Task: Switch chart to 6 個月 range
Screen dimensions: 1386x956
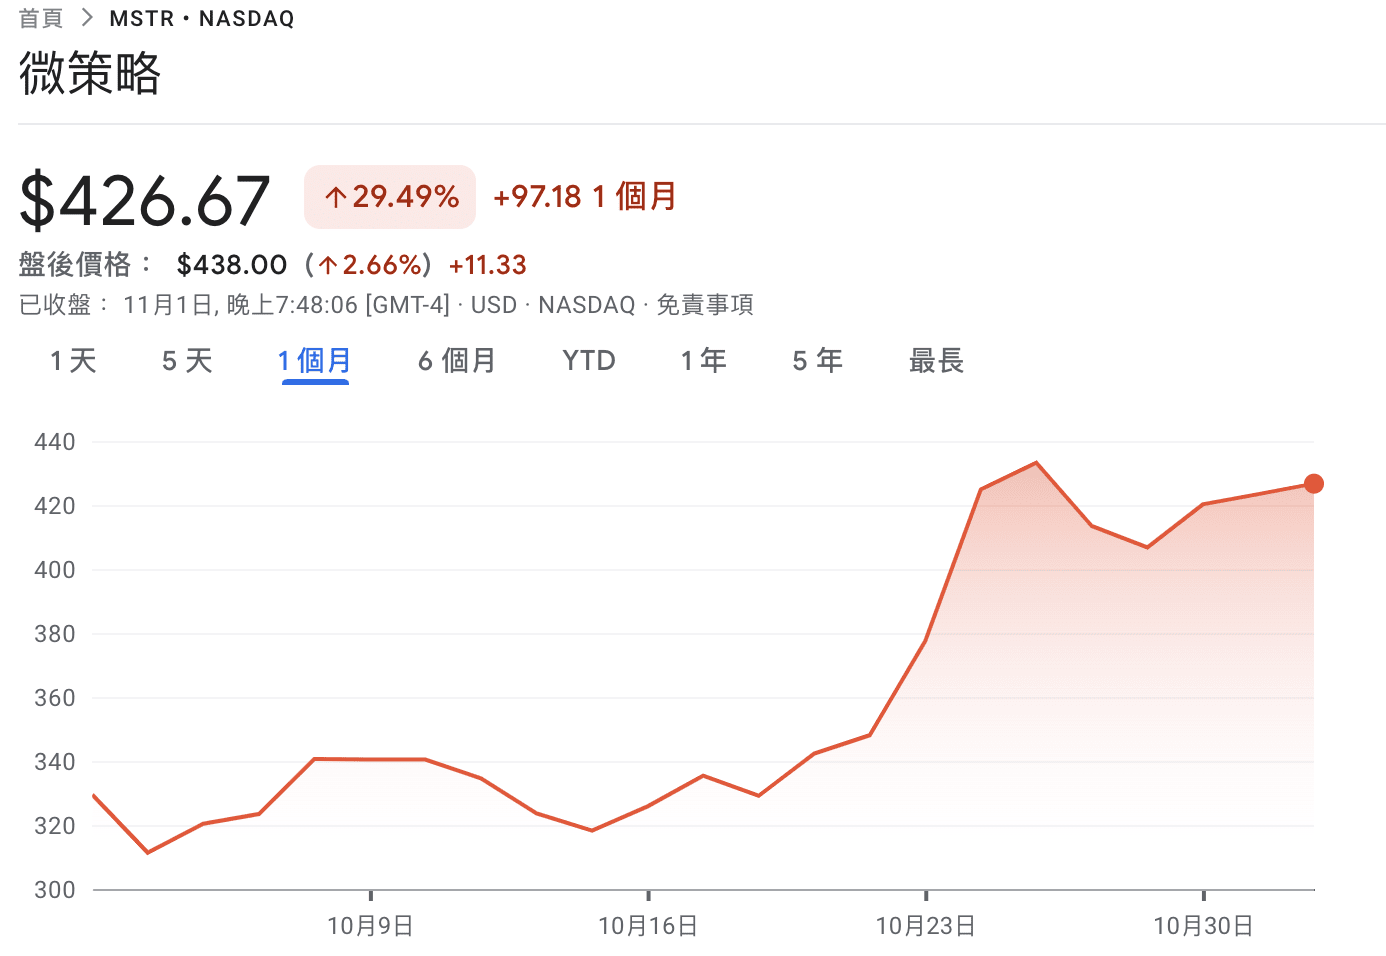Action: [457, 360]
